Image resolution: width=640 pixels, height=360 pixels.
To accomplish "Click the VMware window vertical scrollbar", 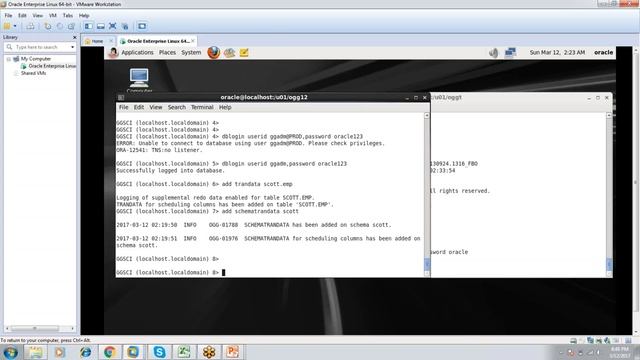I will 636,190.
